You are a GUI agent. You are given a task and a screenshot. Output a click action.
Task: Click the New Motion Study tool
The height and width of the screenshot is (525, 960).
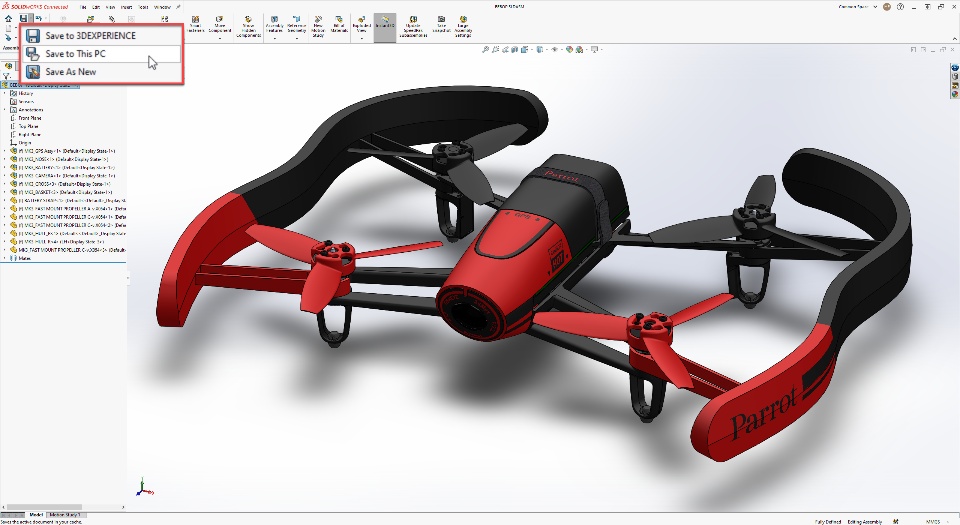[318, 27]
